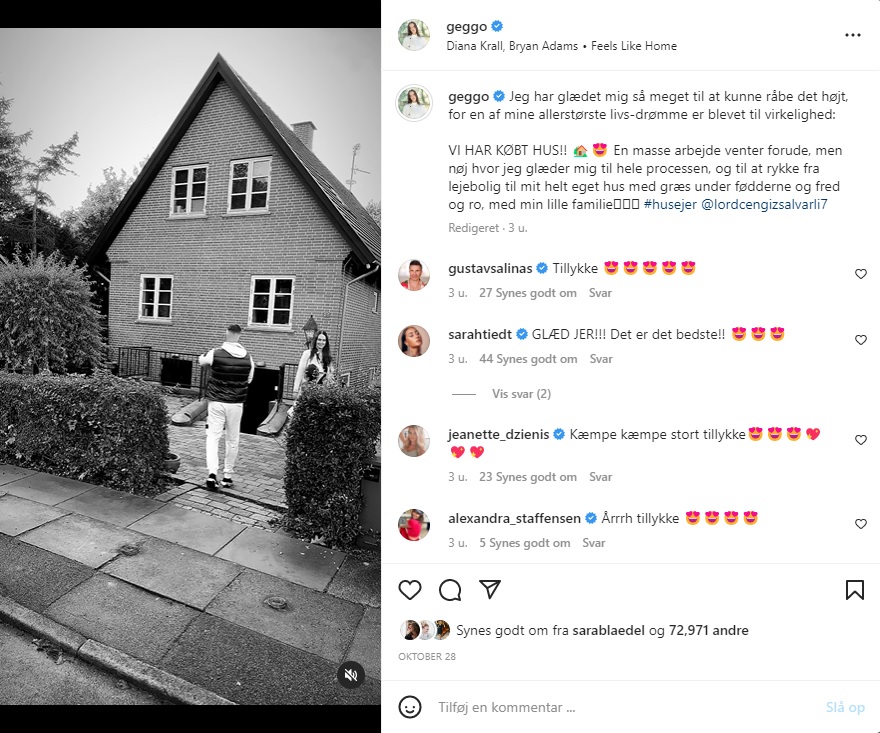Save the post with the bookmark icon

click(x=855, y=590)
